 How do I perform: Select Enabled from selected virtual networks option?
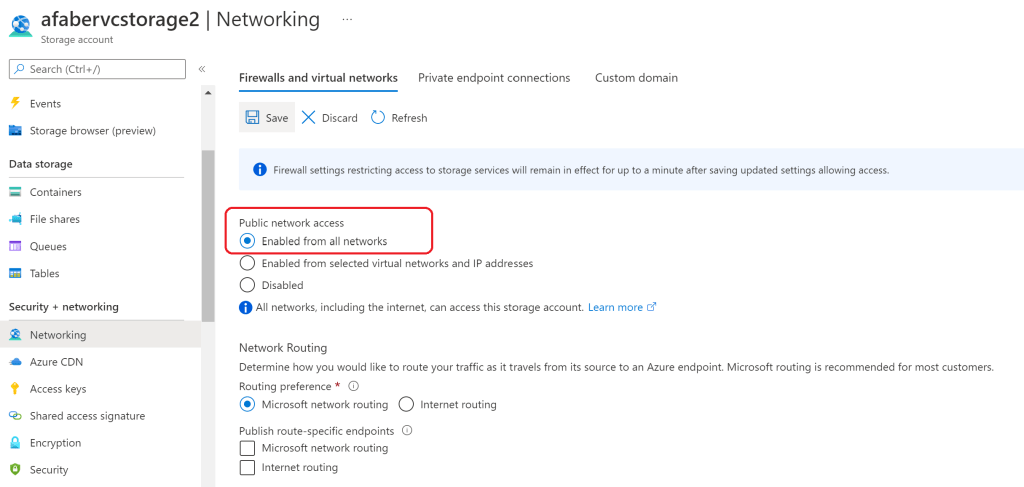pos(248,264)
